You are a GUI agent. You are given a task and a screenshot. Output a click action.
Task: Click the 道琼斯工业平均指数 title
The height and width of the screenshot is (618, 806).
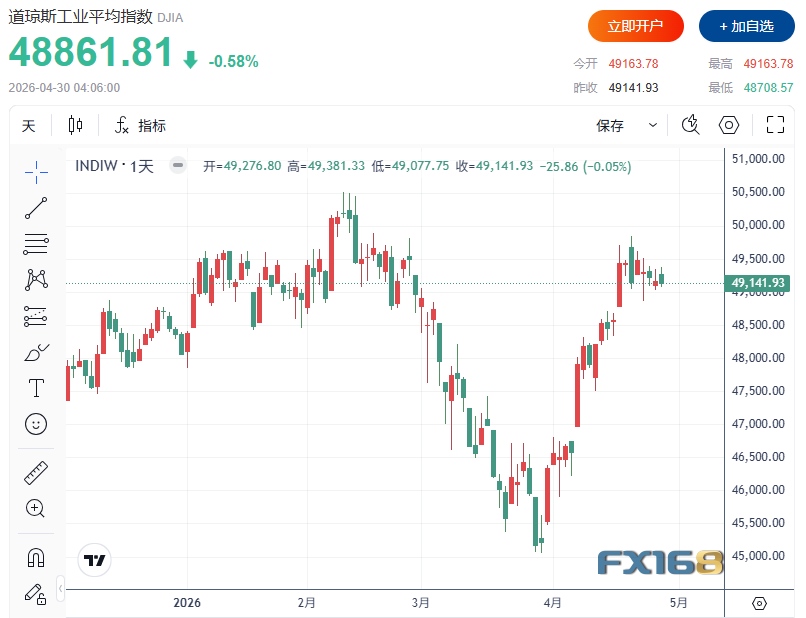click(81, 17)
